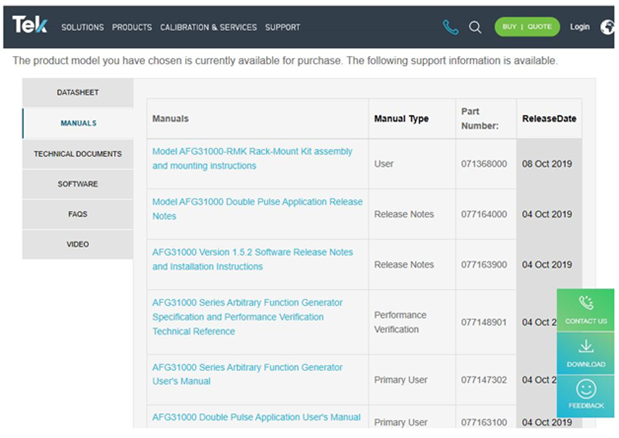Viewport: 619px width, 438px height.
Task: Click the Contact Us phone icon
Action: pos(586,304)
